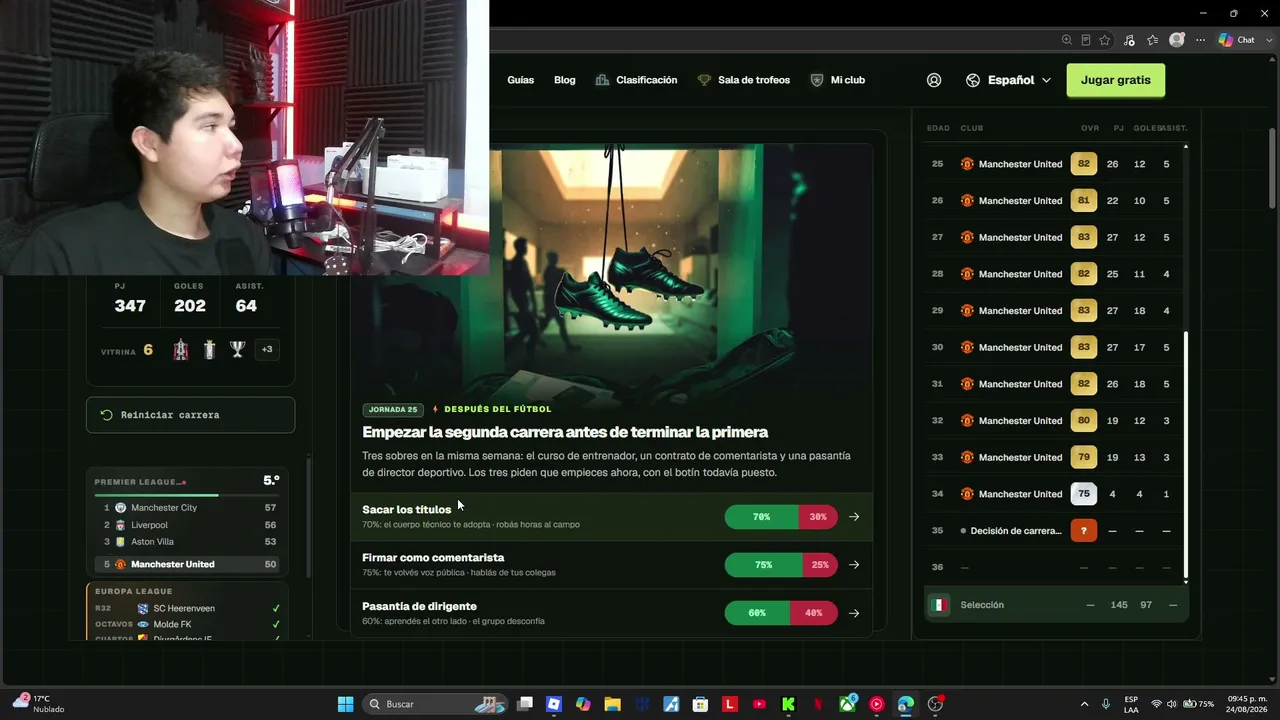Click the Sala de trofeos trophy icon
Screen dimensions: 1280x720
pos(704,80)
